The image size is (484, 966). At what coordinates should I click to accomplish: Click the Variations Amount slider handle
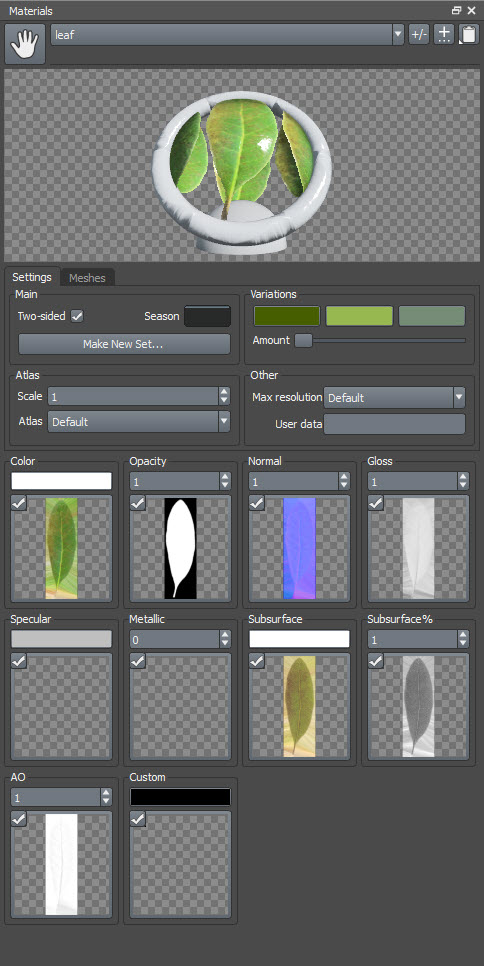[303, 340]
